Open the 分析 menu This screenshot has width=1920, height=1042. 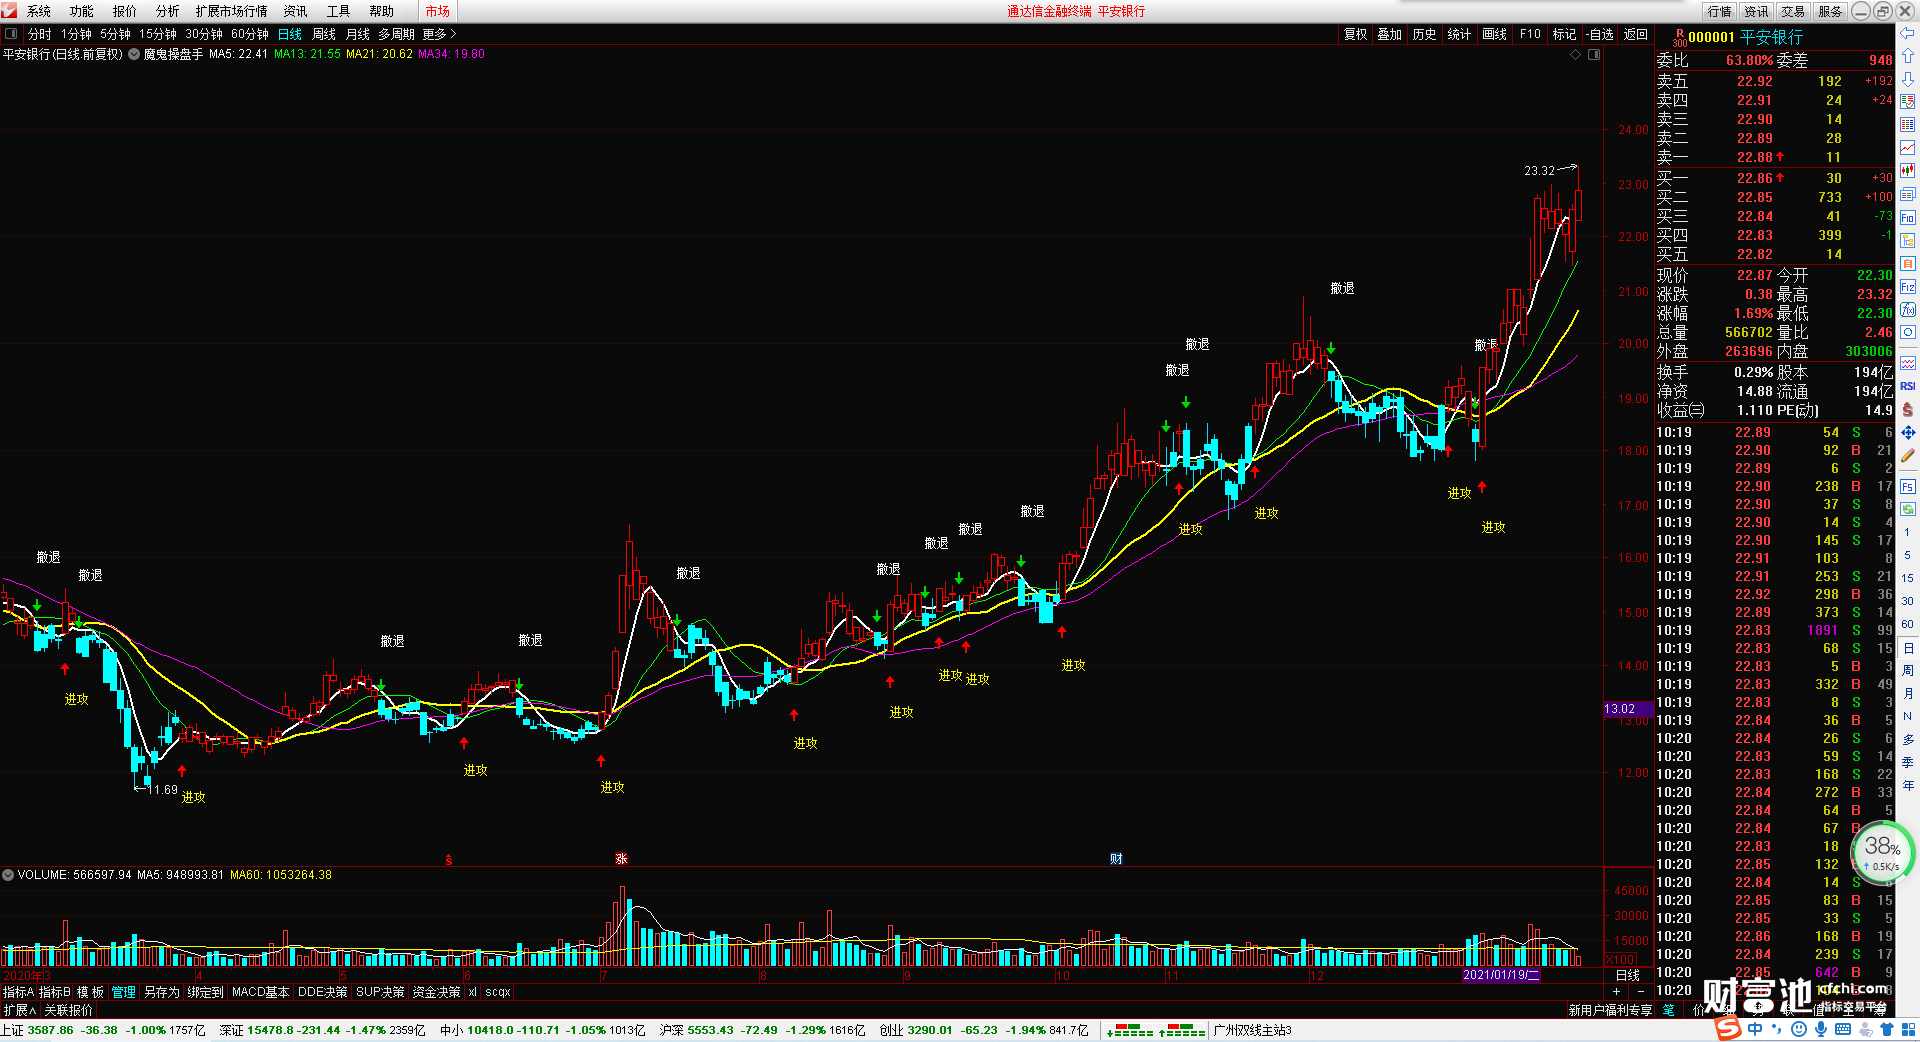point(167,11)
